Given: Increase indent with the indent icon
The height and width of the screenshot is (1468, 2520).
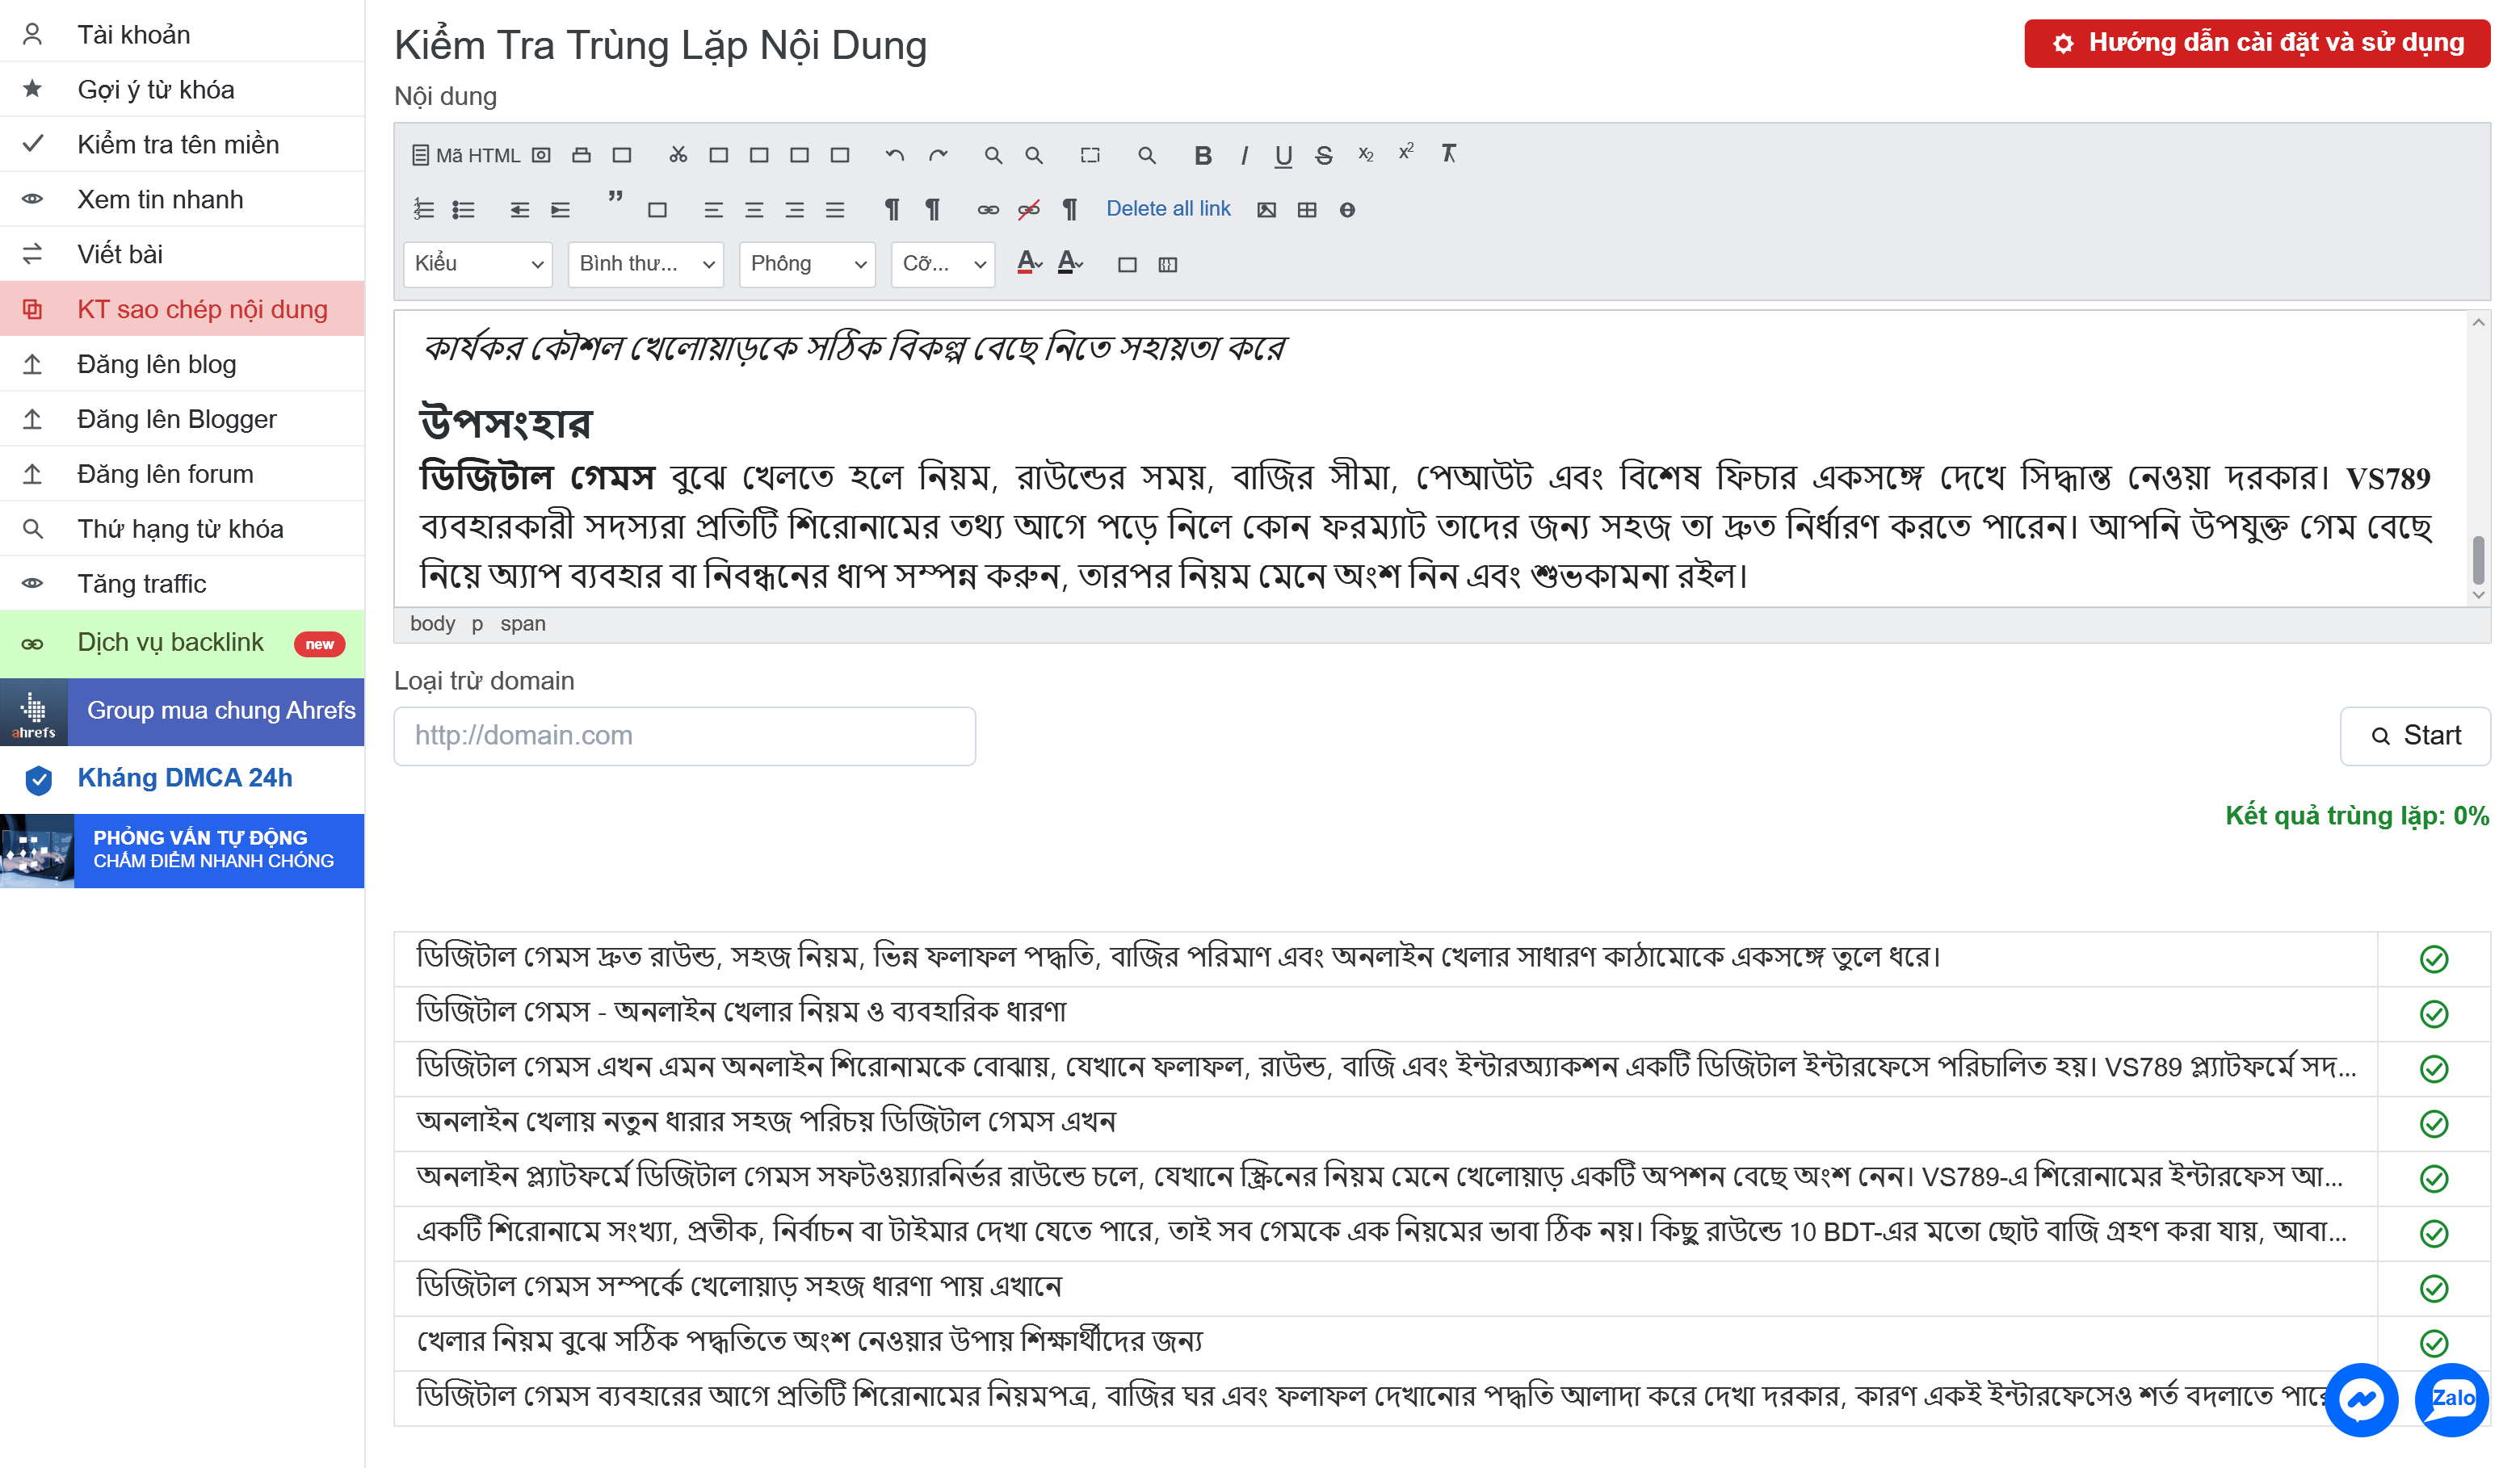Looking at the screenshot, I should (x=560, y=210).
